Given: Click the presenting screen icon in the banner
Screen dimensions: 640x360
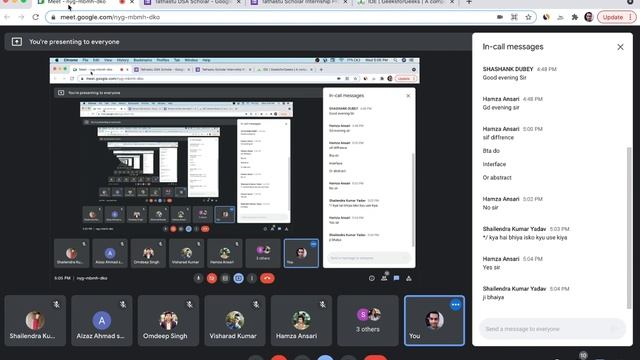Looking at the screenshot, I should pos(17,42).
